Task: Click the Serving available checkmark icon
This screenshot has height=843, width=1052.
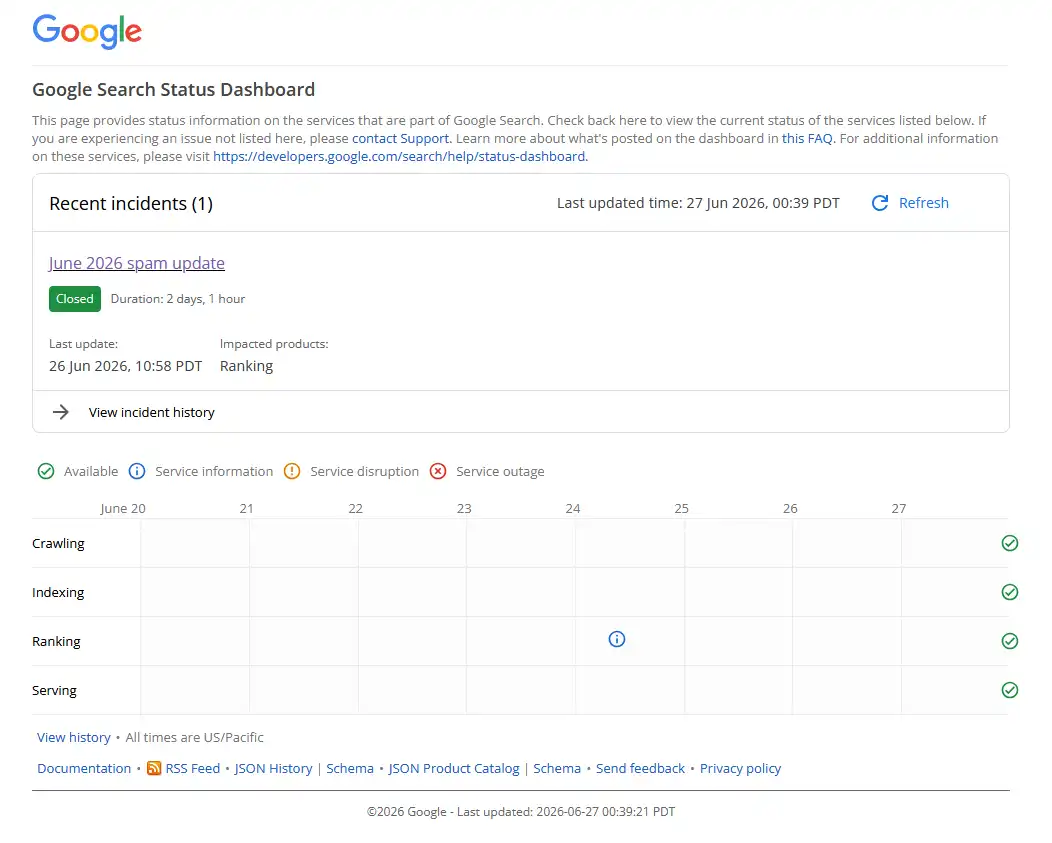Action: (1010, 690)
